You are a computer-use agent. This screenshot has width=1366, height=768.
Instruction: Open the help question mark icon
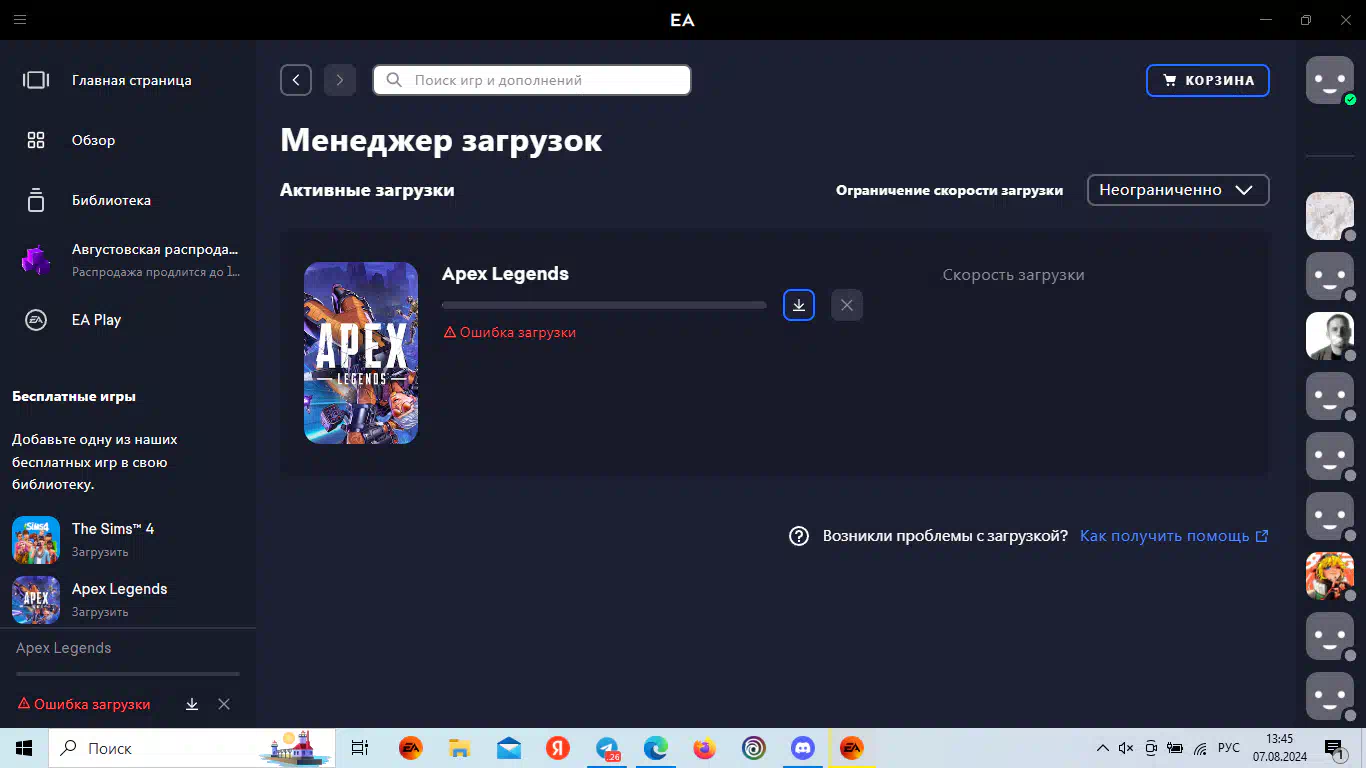point(798,536)
